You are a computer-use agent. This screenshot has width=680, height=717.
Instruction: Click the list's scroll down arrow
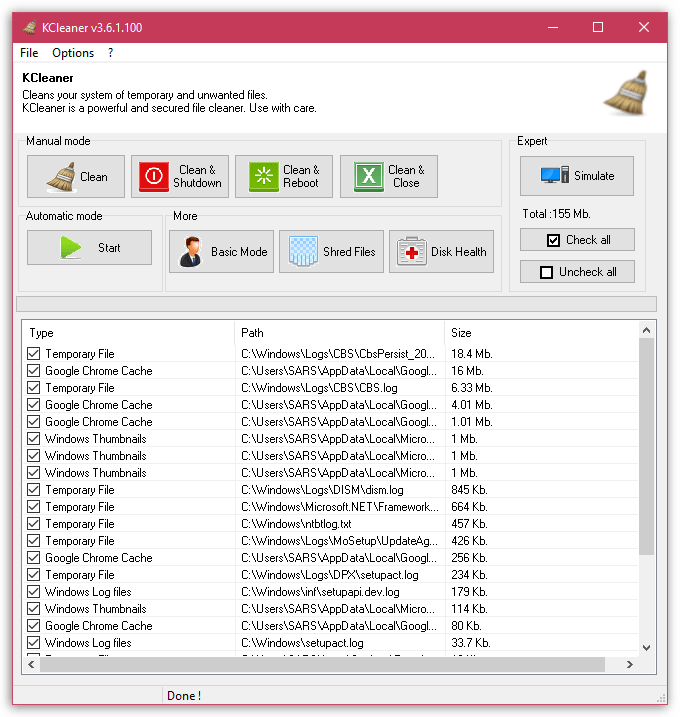(x=646, y=647)
